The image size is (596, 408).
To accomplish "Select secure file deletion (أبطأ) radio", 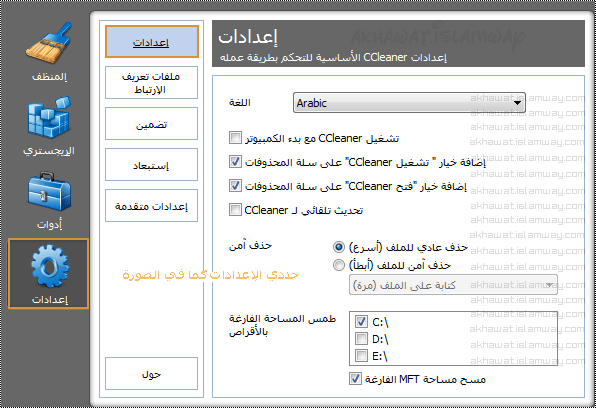I will pyautogui.click(x=339, y=265).
